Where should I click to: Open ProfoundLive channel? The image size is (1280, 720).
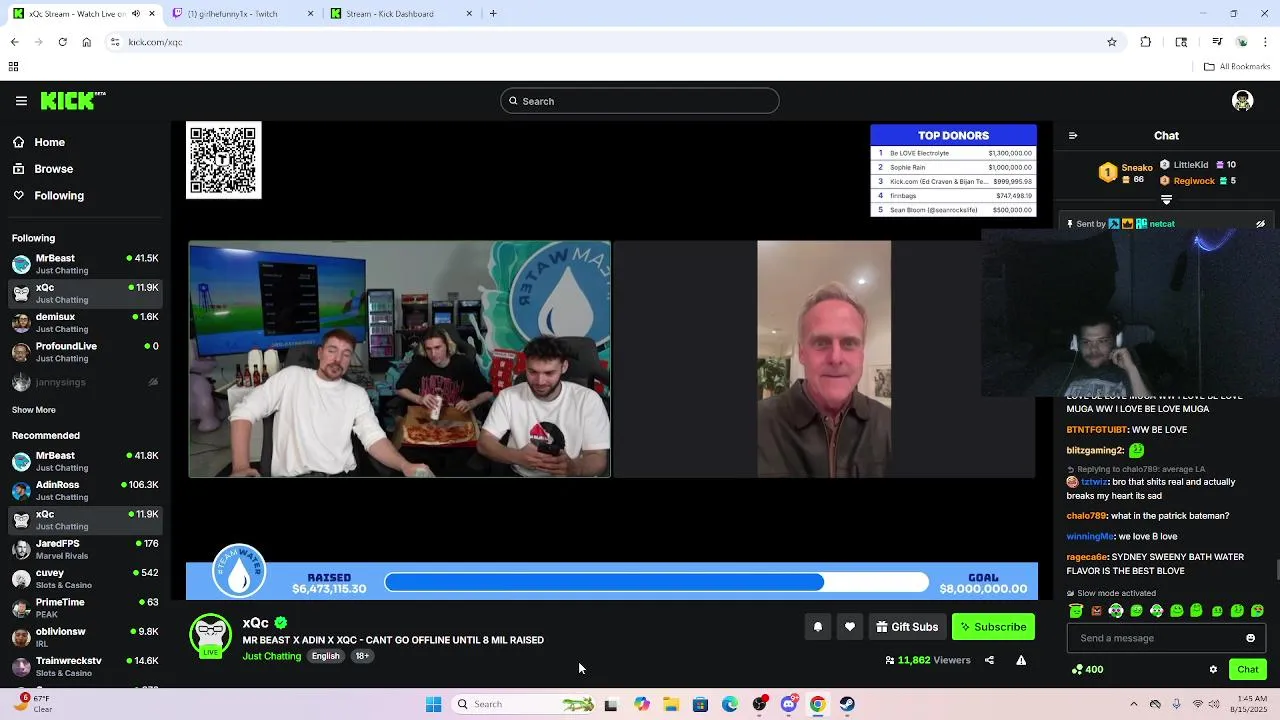(x=85, y=352)
